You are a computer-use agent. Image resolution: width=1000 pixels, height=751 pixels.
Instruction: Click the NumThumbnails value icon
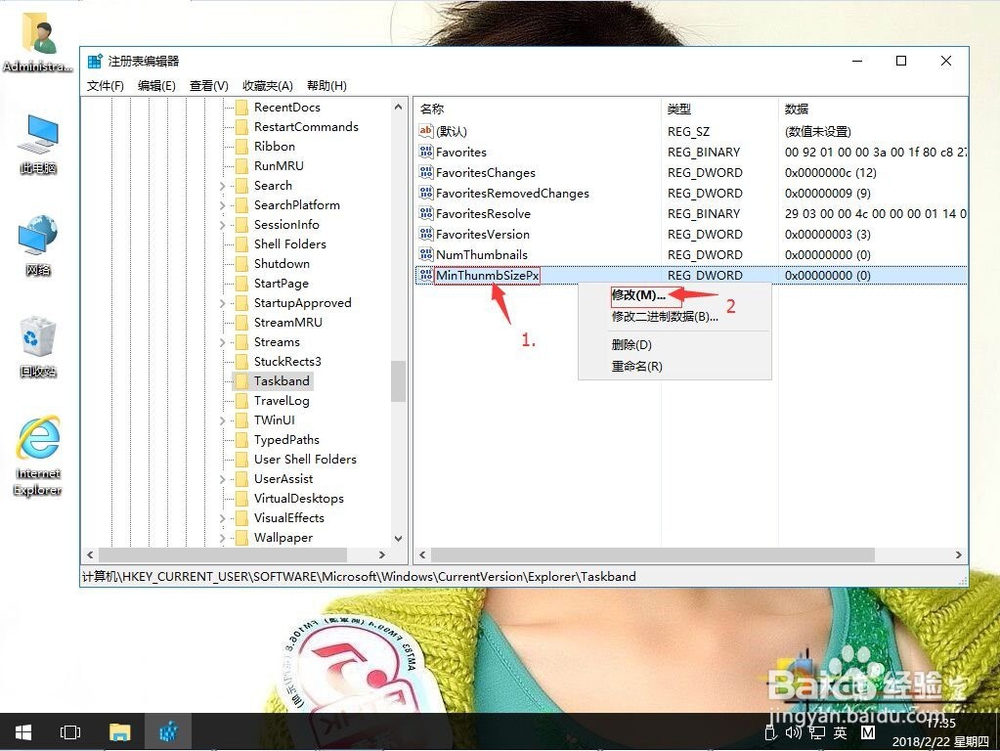click(x=425, y=254)
